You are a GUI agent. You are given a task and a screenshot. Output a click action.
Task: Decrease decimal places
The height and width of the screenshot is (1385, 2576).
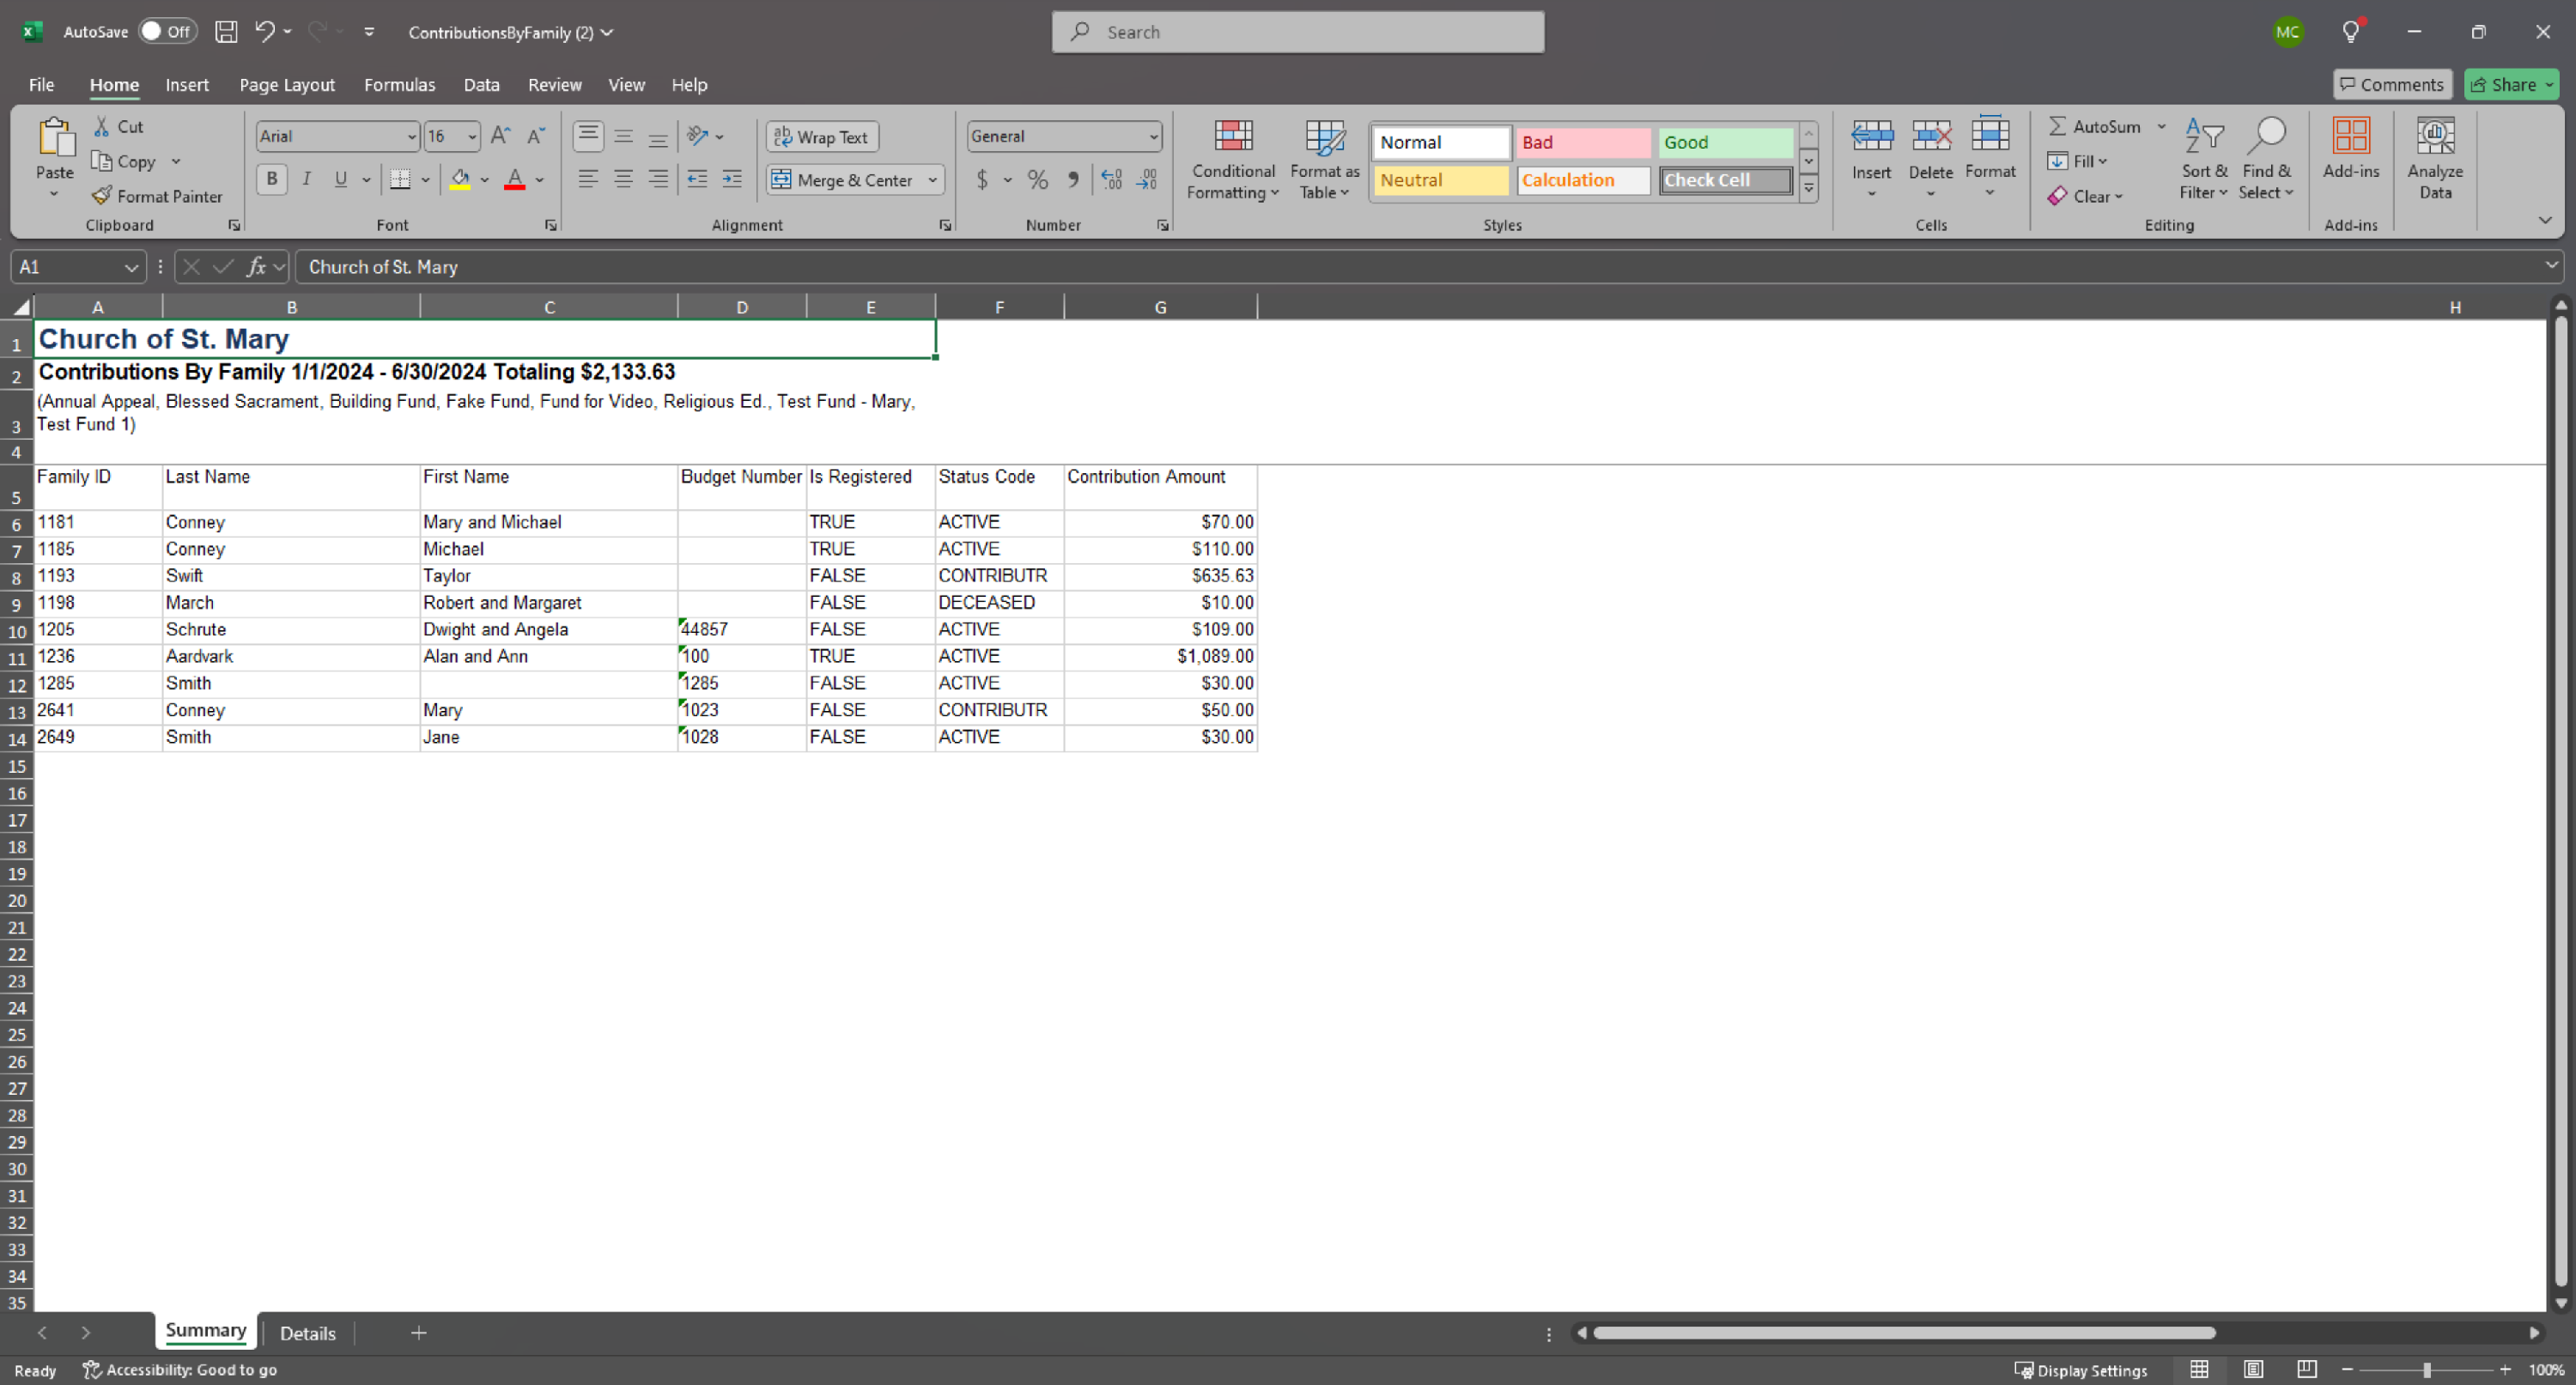pyautogui.click(x=1147, y=180)
